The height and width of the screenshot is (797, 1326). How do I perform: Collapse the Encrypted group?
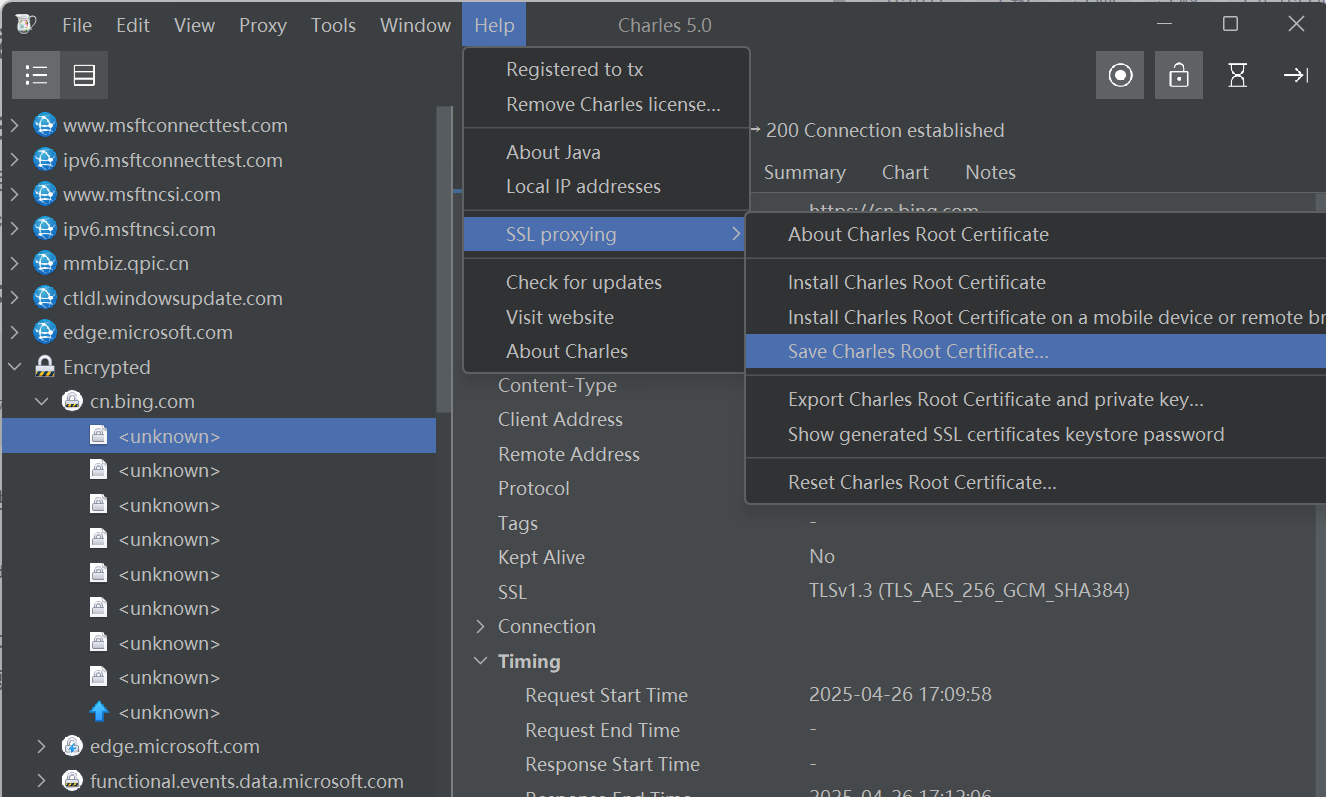point(14,367)
